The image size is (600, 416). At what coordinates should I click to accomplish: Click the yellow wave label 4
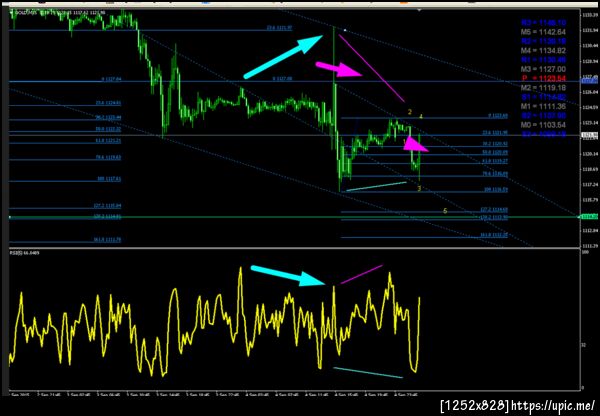421,116
